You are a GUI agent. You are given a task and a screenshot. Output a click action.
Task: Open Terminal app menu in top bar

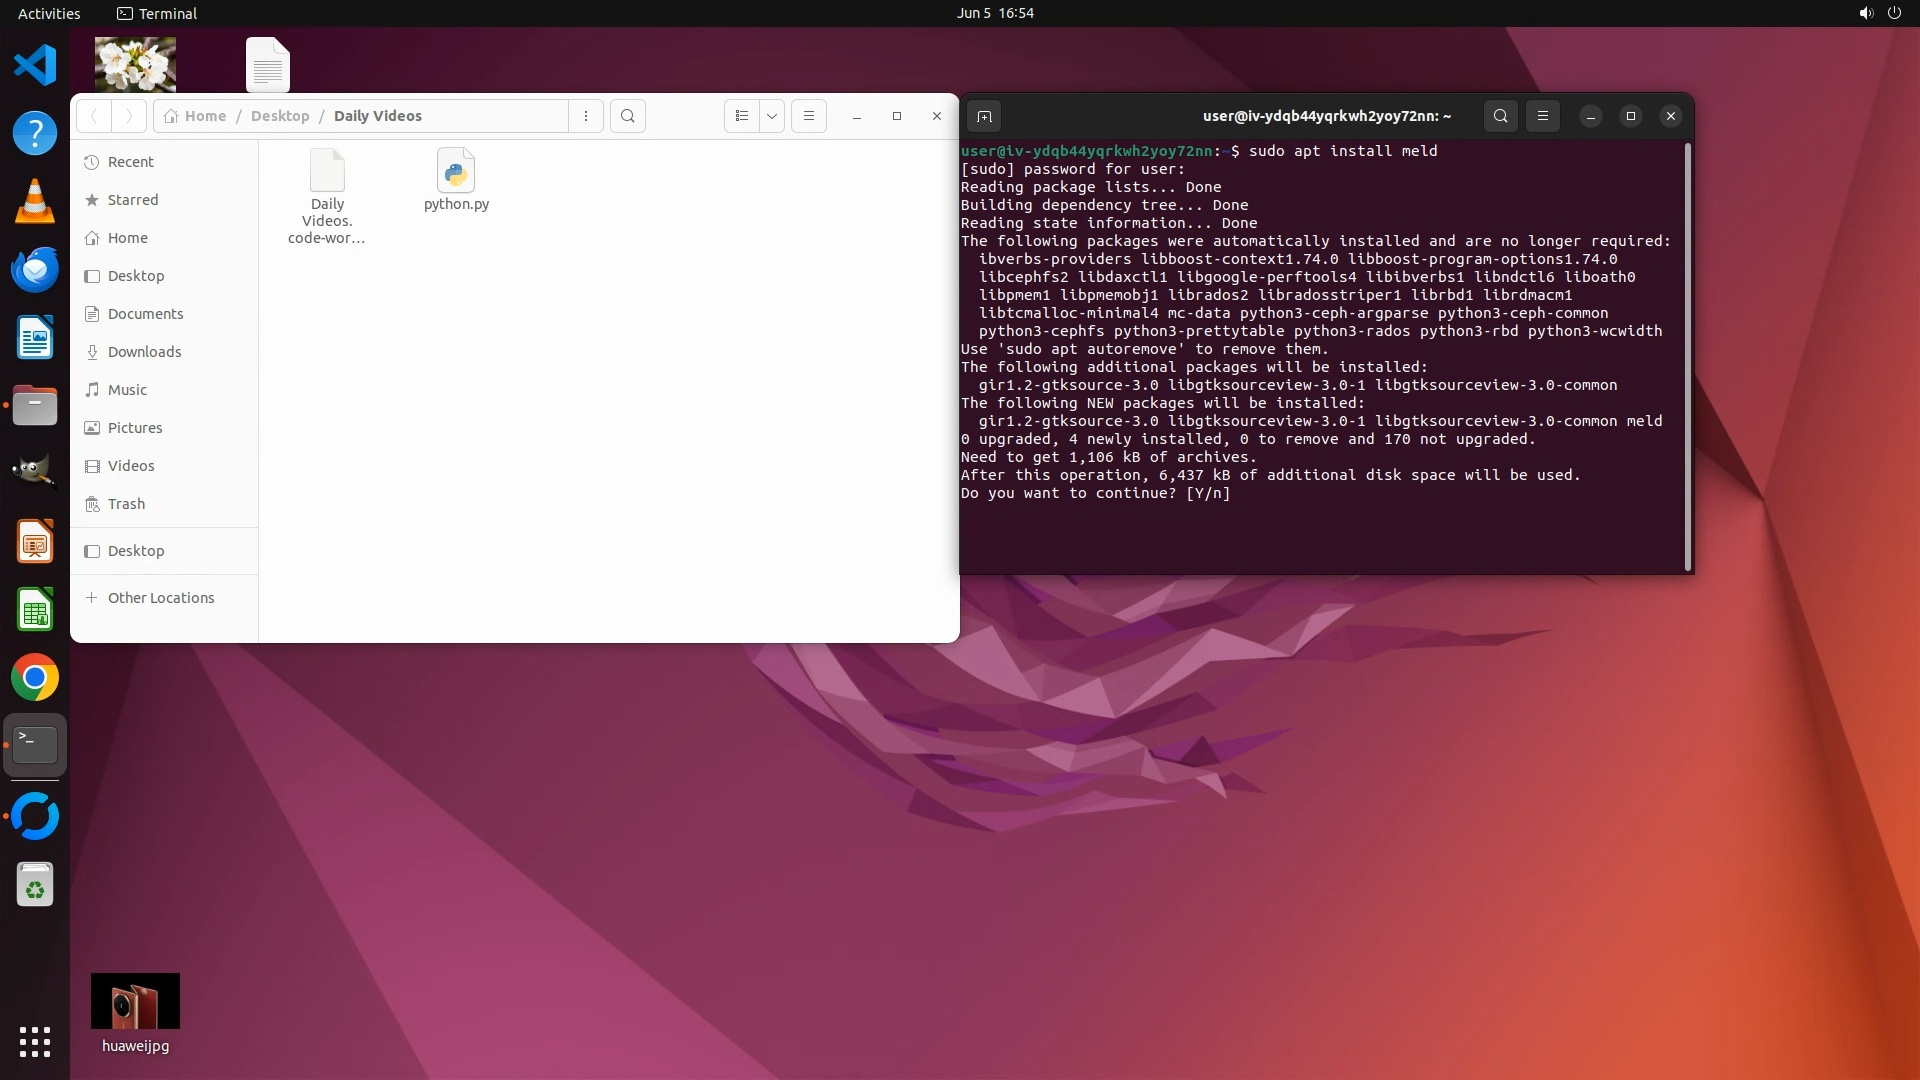157,13
